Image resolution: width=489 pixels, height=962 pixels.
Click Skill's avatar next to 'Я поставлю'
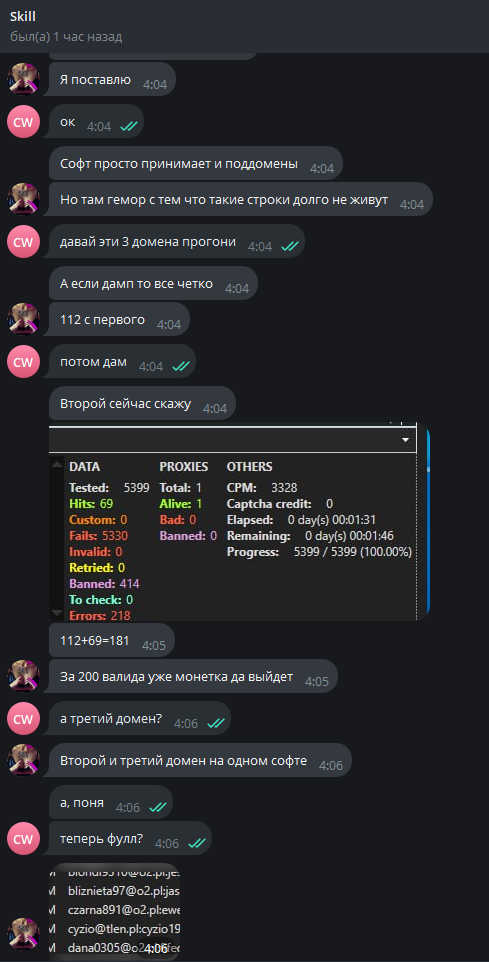(x=23, y=79)
